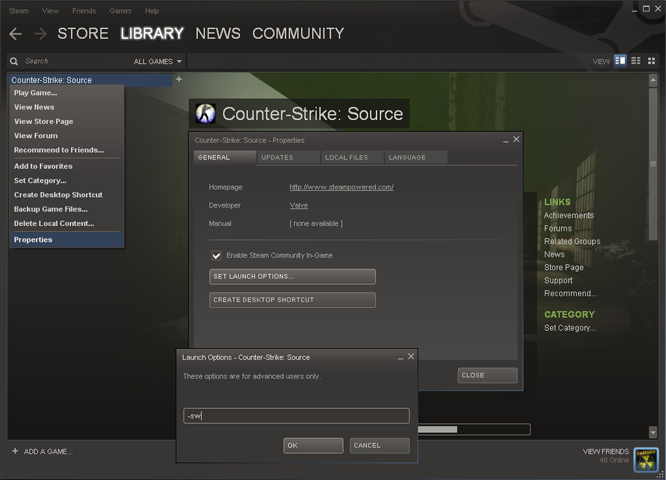Click the Close button in Properties

click(487, 376)
